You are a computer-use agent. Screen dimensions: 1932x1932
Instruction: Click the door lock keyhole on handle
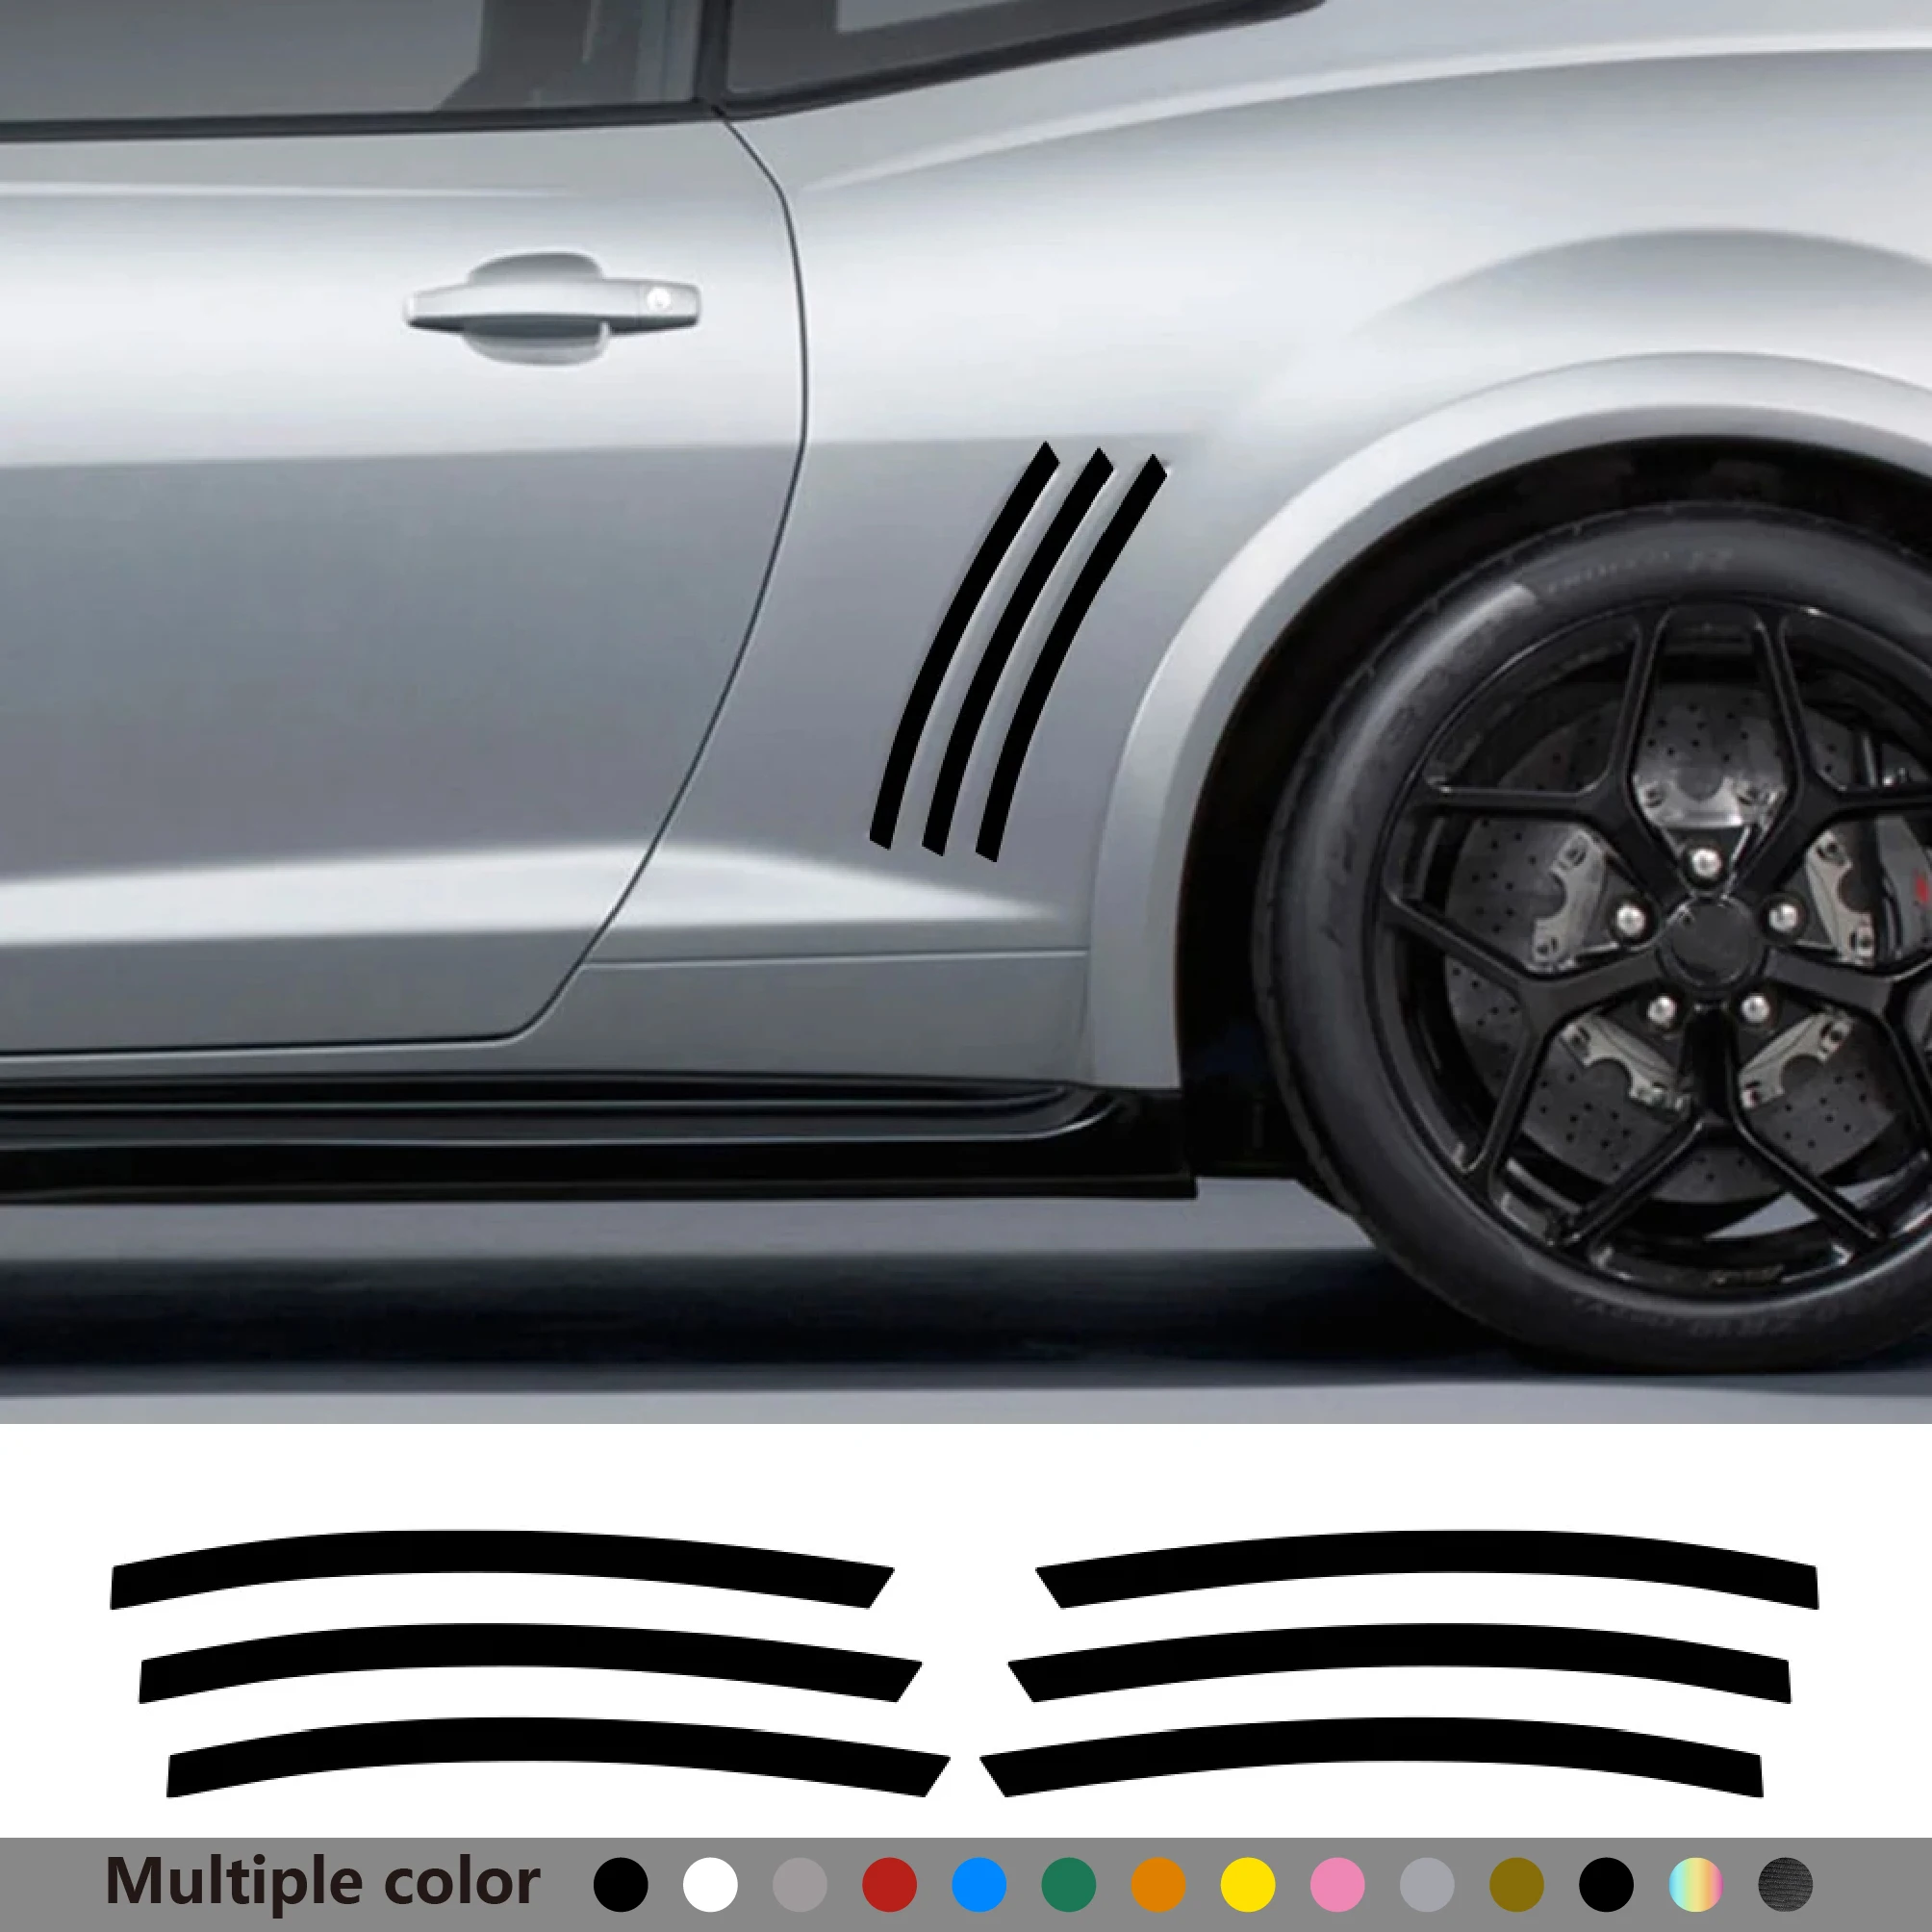(658, 298)
